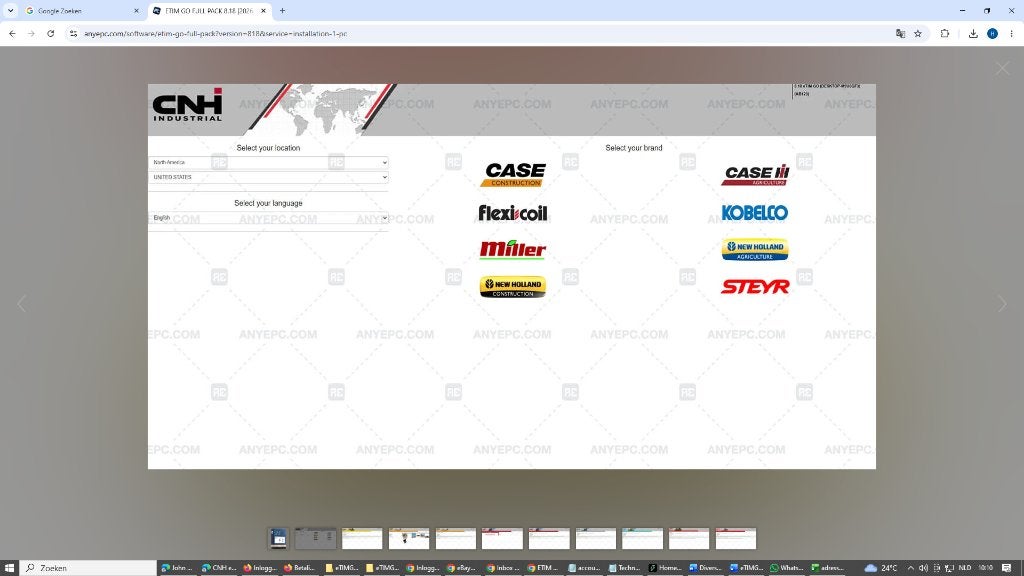Viewport: 1024px width, 576px height.
Task: Open the thumbnail showing a parts diagram
Action: [x=409, y=538]
